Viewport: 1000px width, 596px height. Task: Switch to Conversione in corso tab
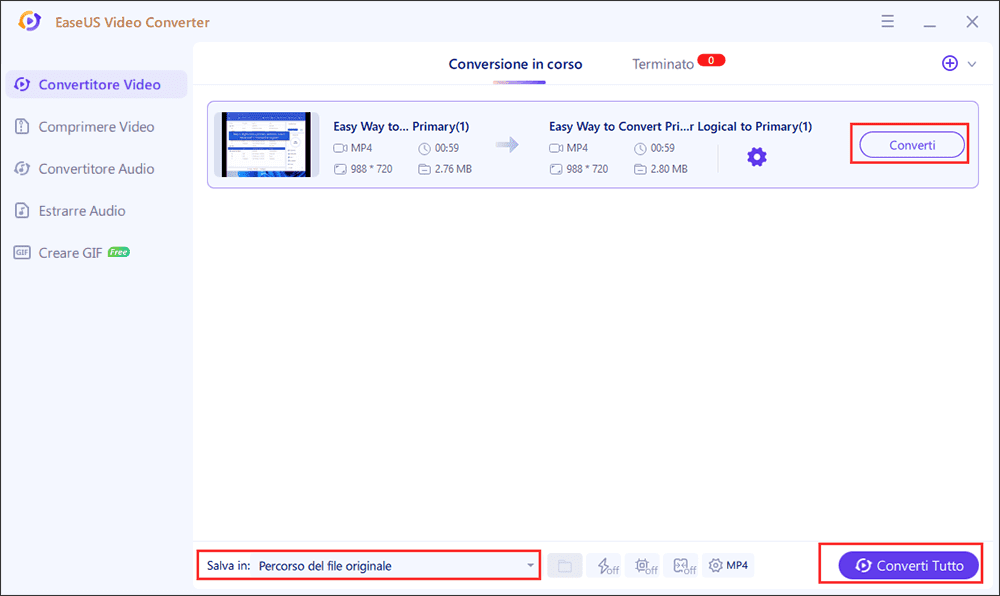[x=515, y=64]
